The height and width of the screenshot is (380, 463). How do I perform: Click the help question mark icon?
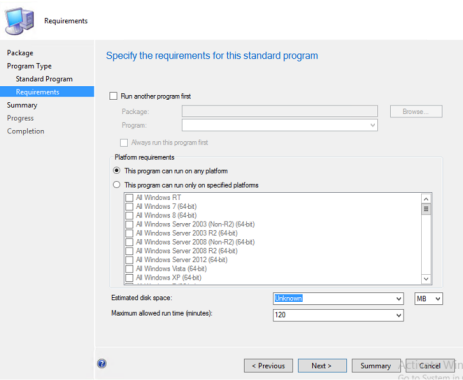(102, 363)
